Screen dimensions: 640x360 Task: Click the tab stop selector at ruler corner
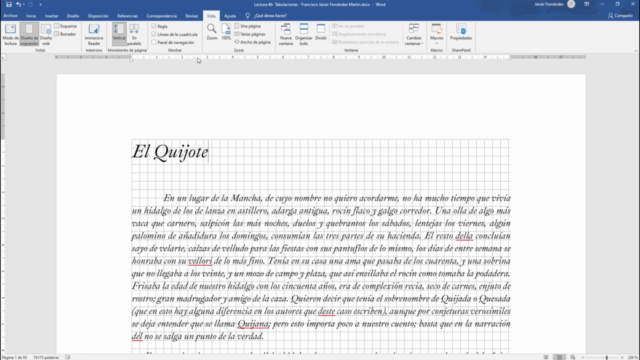4,58
